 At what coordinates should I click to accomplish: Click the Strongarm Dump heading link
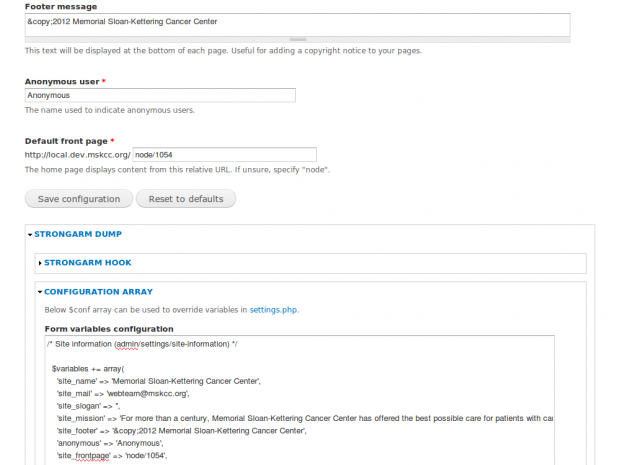(78, 234)
